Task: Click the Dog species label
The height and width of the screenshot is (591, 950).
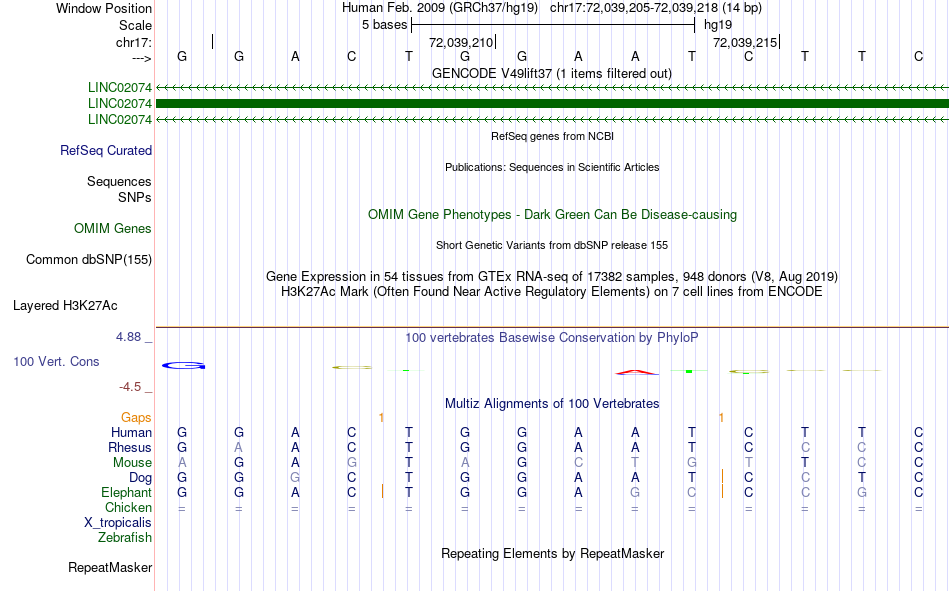Action: coord(140,478)
